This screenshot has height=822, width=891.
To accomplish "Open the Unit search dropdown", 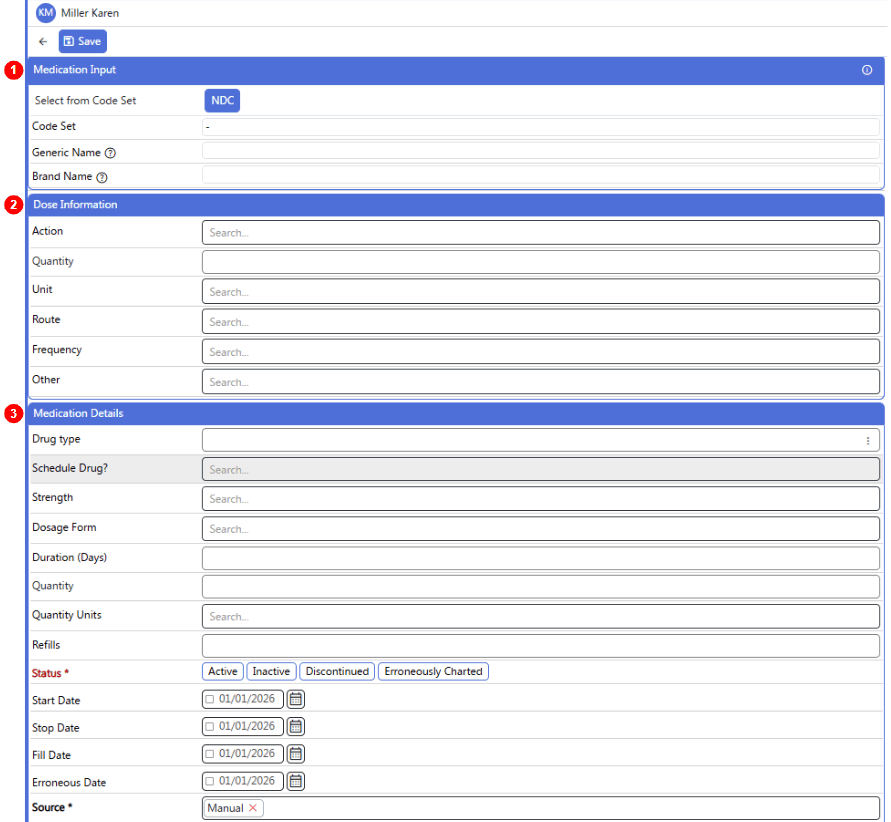I will point(541,292).
